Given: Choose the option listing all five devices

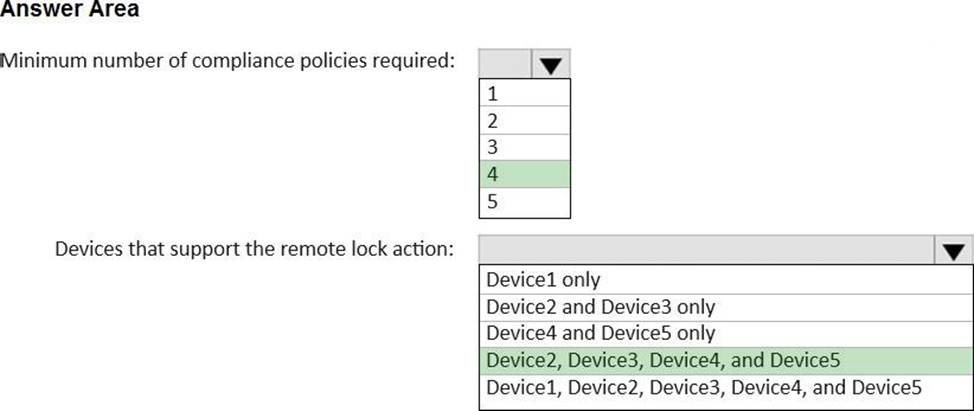Looking at the screenshot, I should [x=725, y=387].
